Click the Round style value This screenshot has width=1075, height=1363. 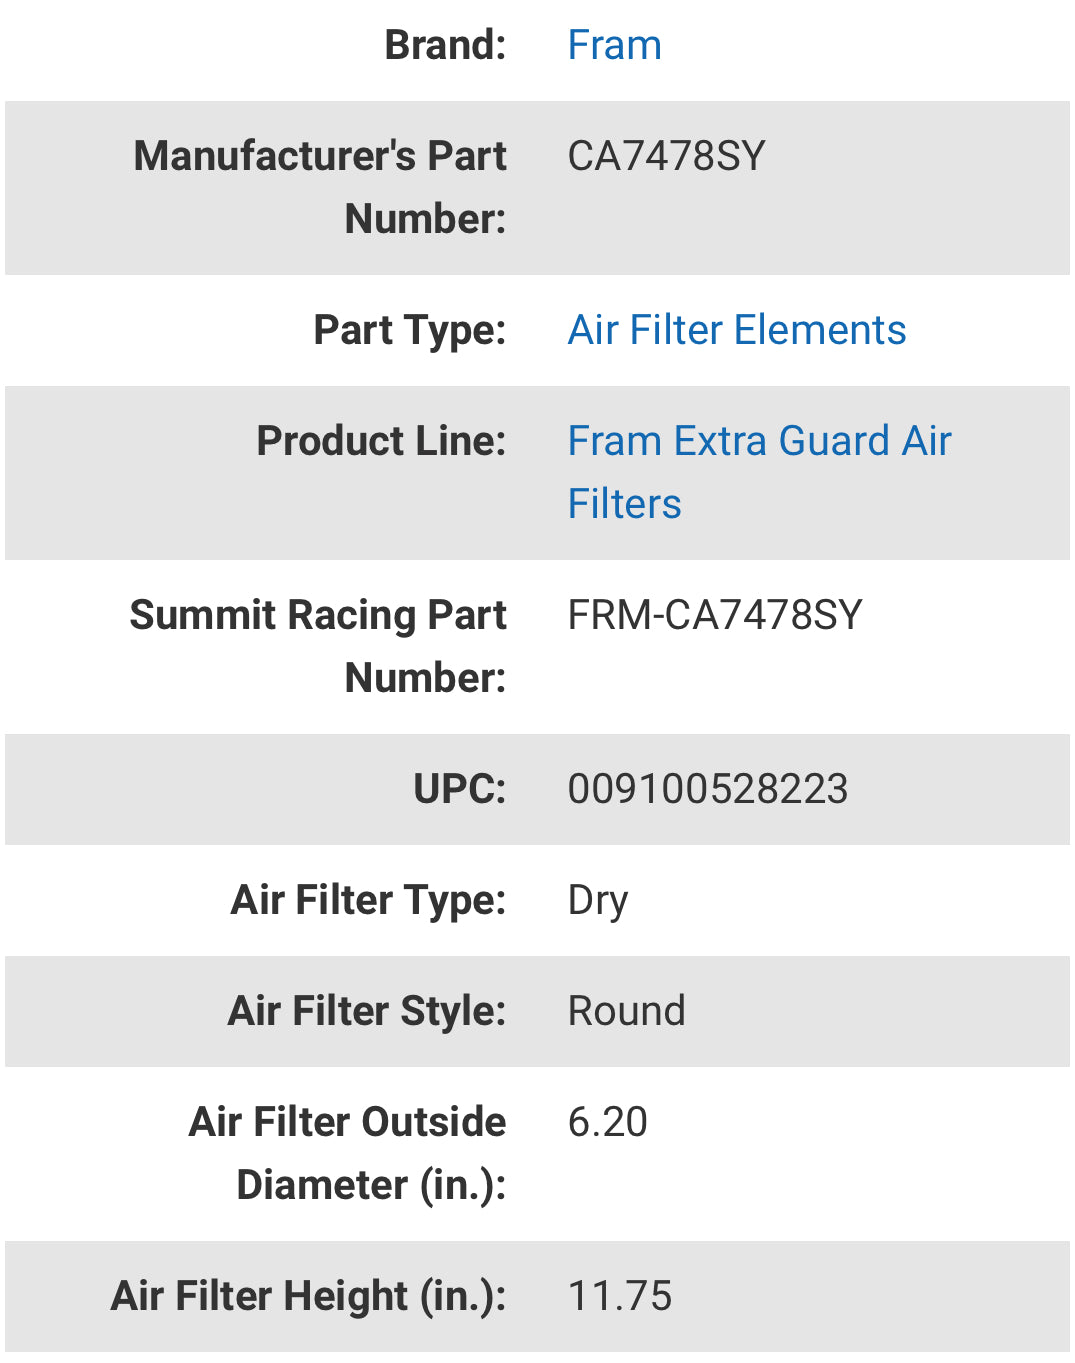[x=626, y=1011]
